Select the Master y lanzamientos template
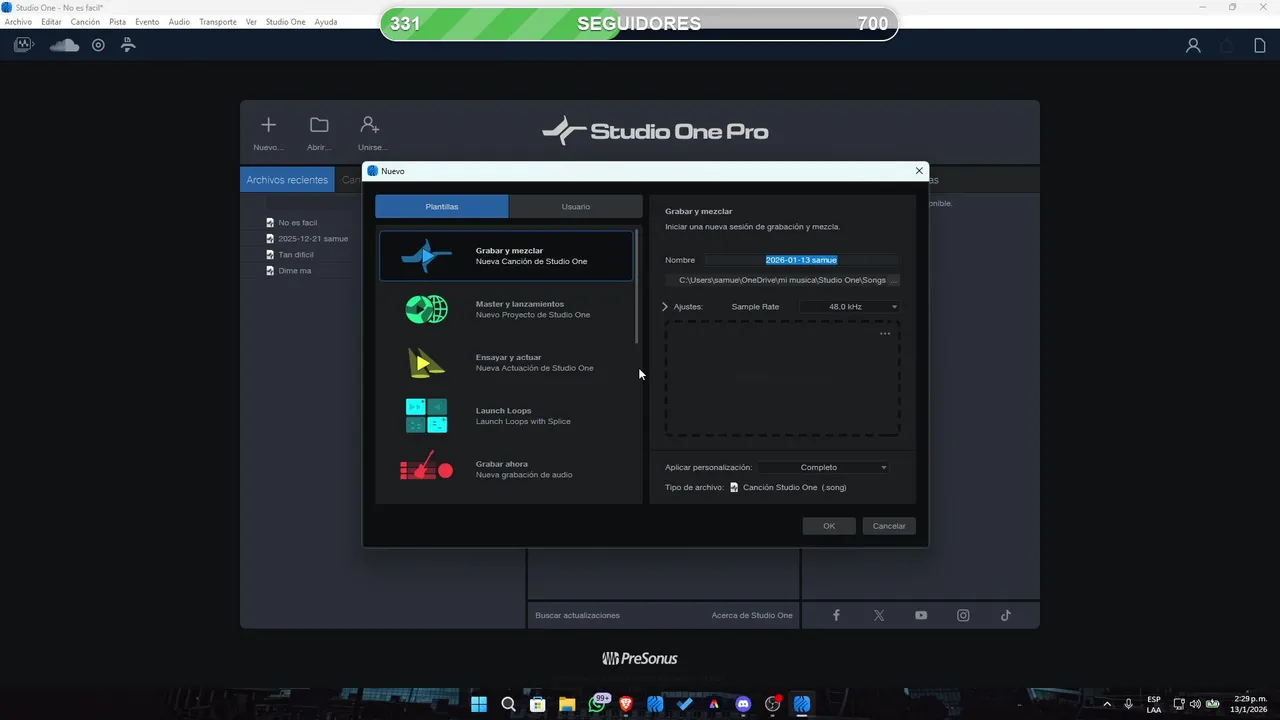1280x720 pixels. [506, 309]
